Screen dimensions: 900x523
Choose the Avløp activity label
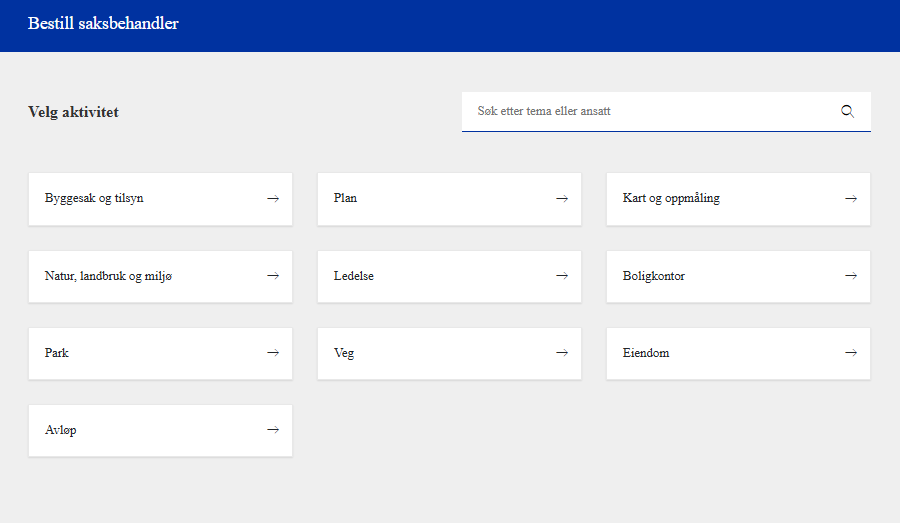point(61,430)
